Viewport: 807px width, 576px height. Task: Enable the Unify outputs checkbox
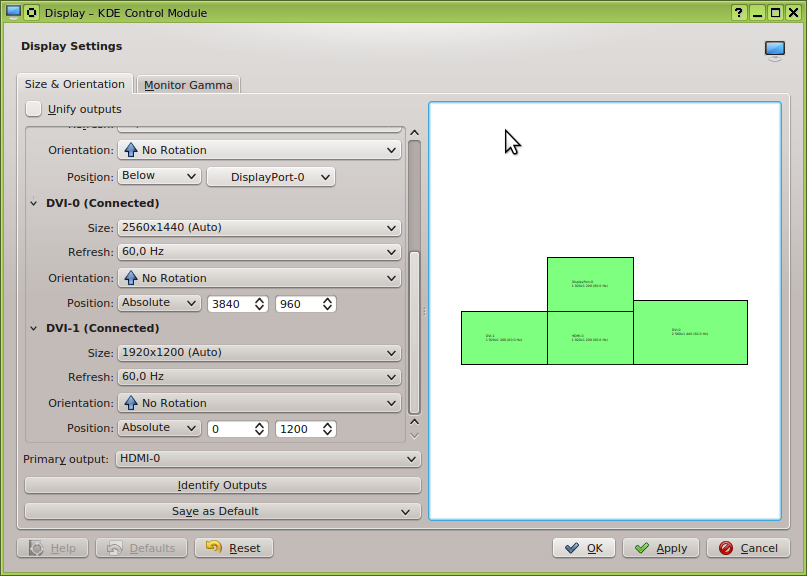pos(34,109)
